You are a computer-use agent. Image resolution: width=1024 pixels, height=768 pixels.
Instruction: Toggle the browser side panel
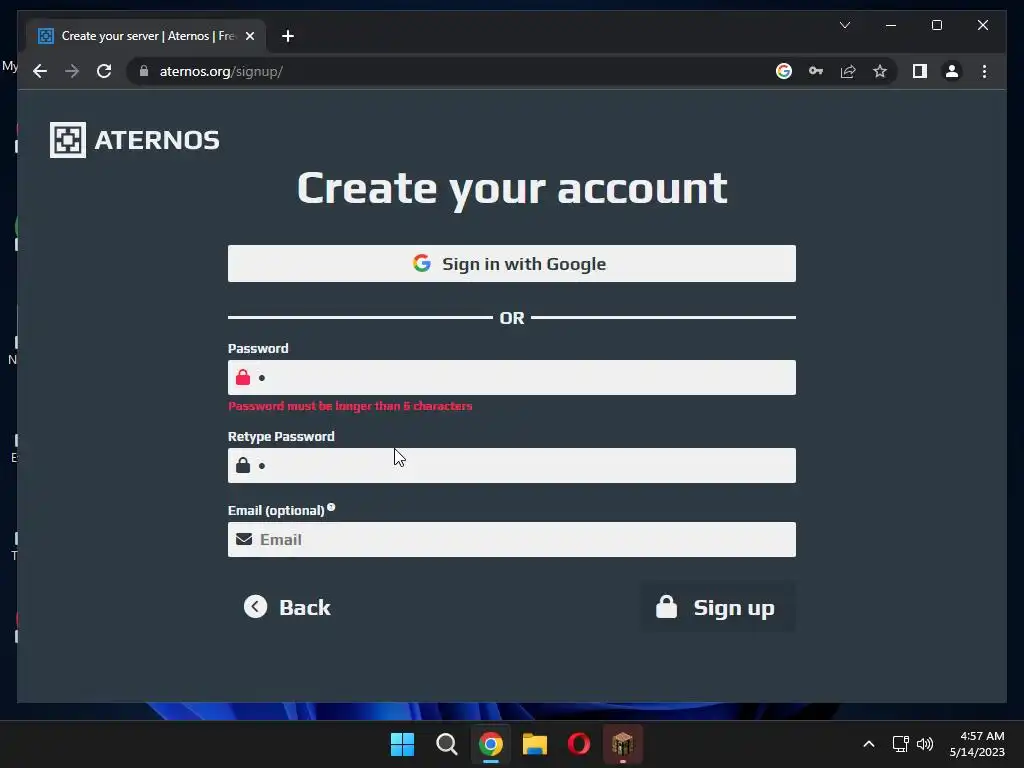(920, 71)
